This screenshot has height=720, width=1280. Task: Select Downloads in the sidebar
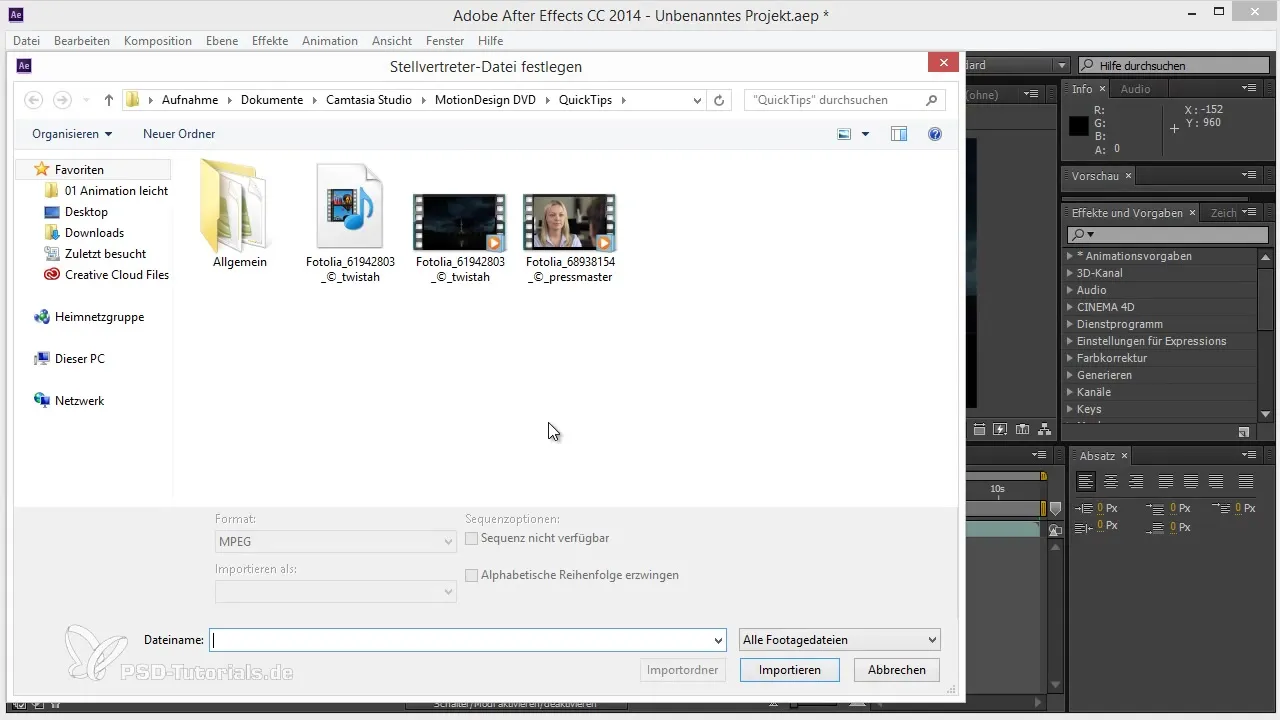coord(94,233)
